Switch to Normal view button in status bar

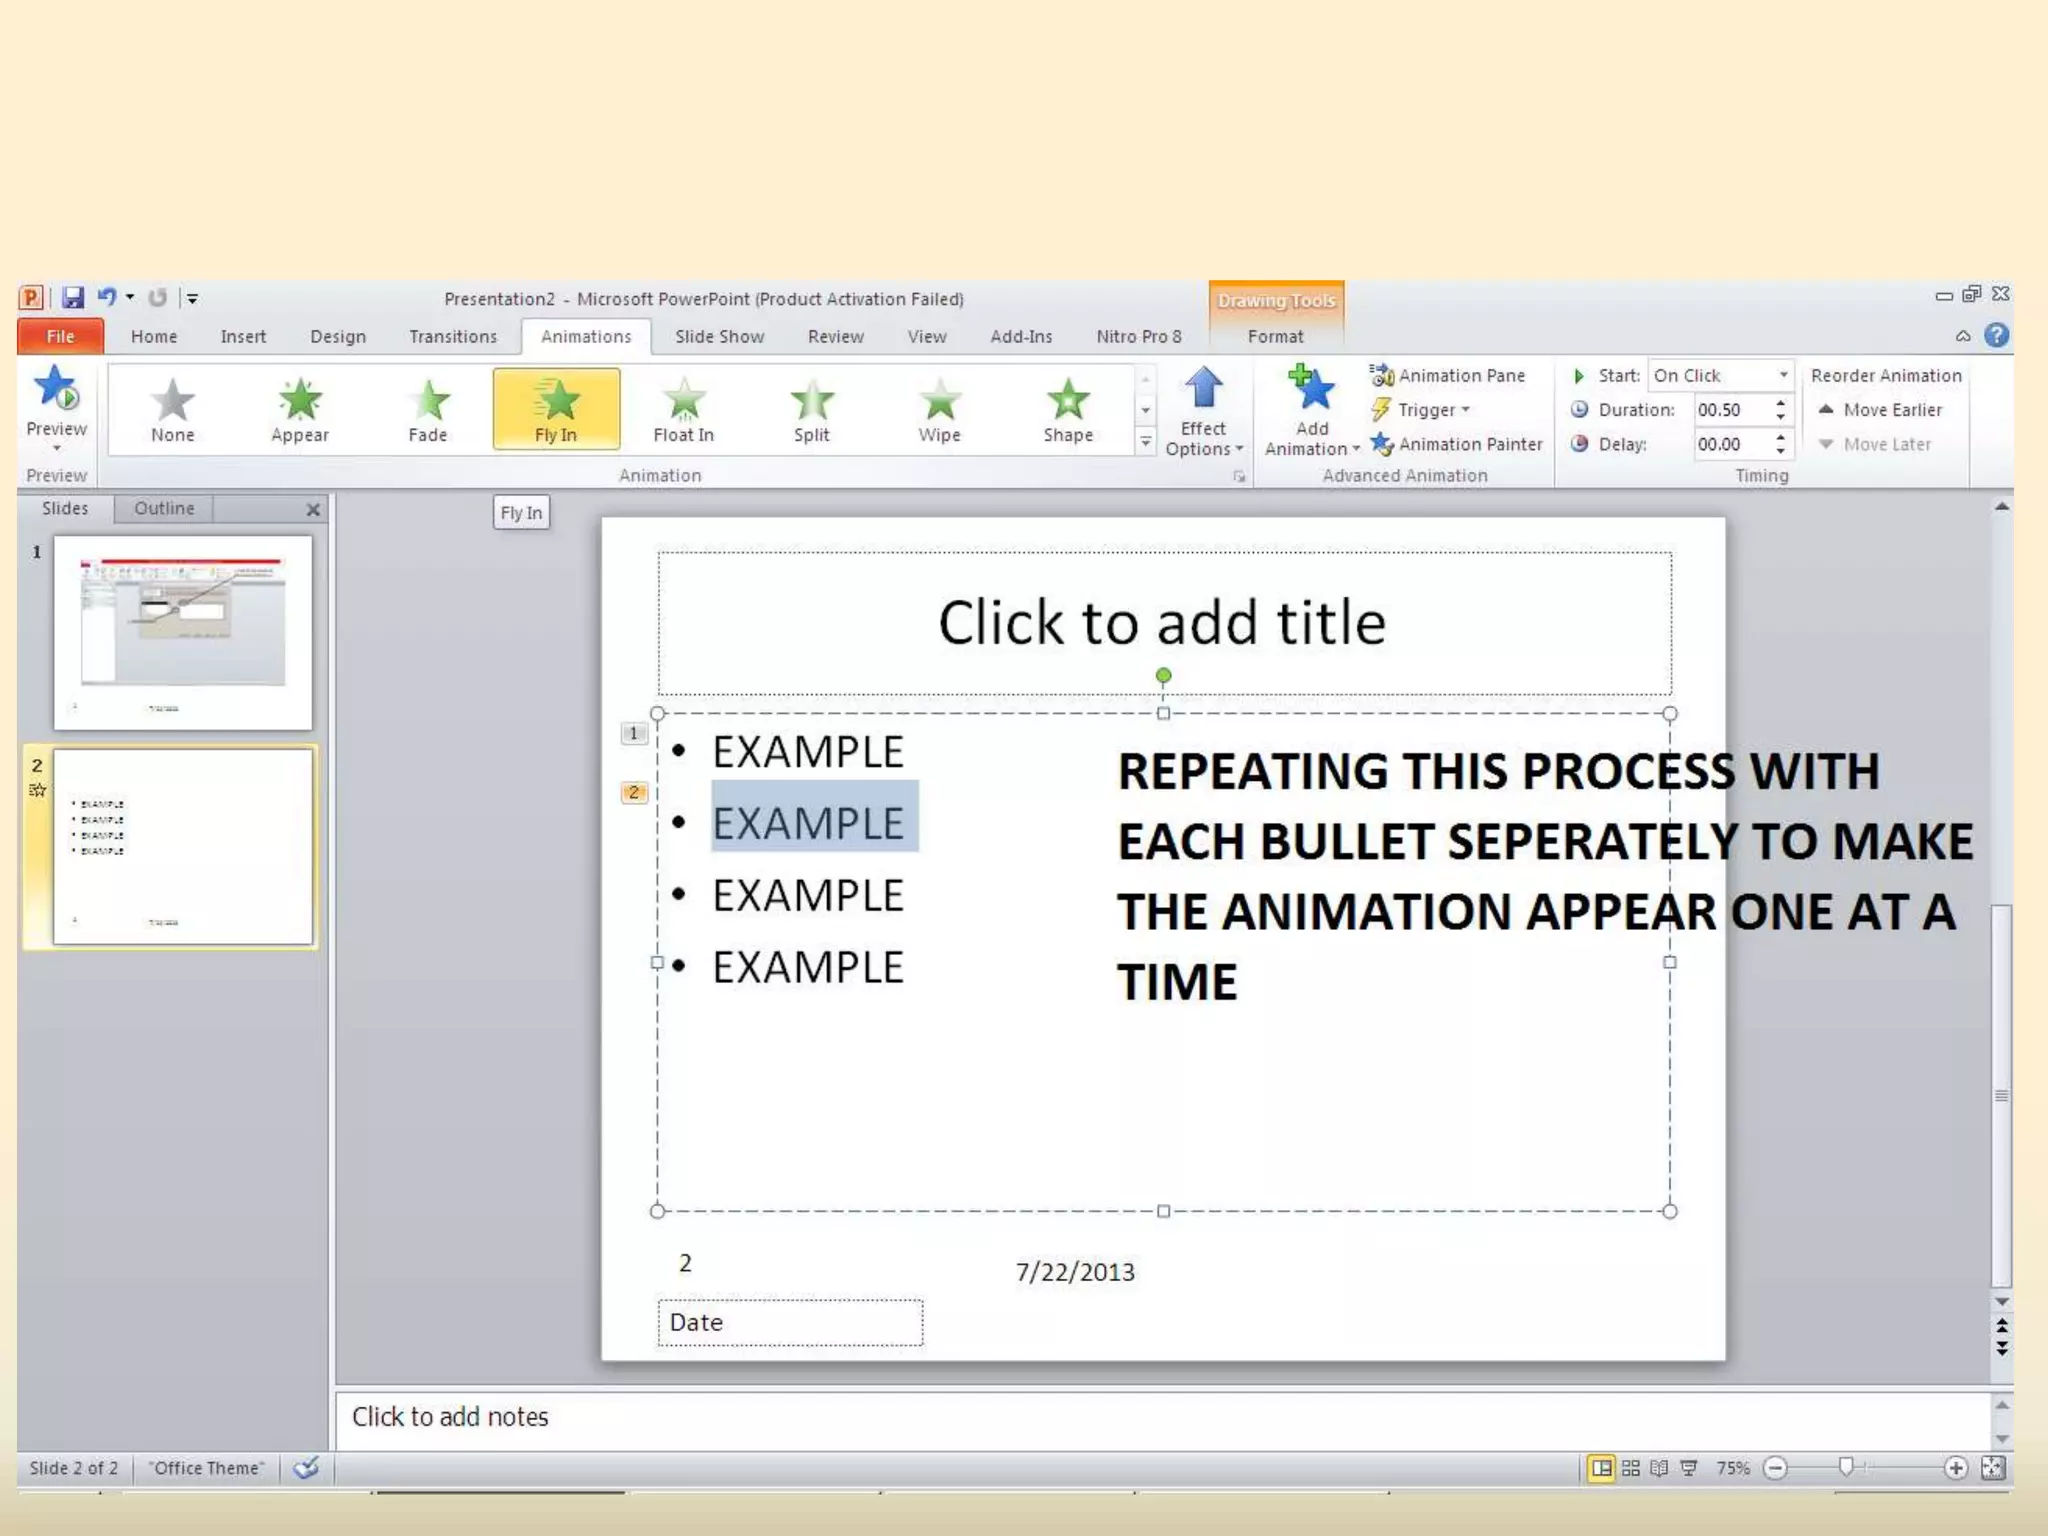pos(1602,1467)
